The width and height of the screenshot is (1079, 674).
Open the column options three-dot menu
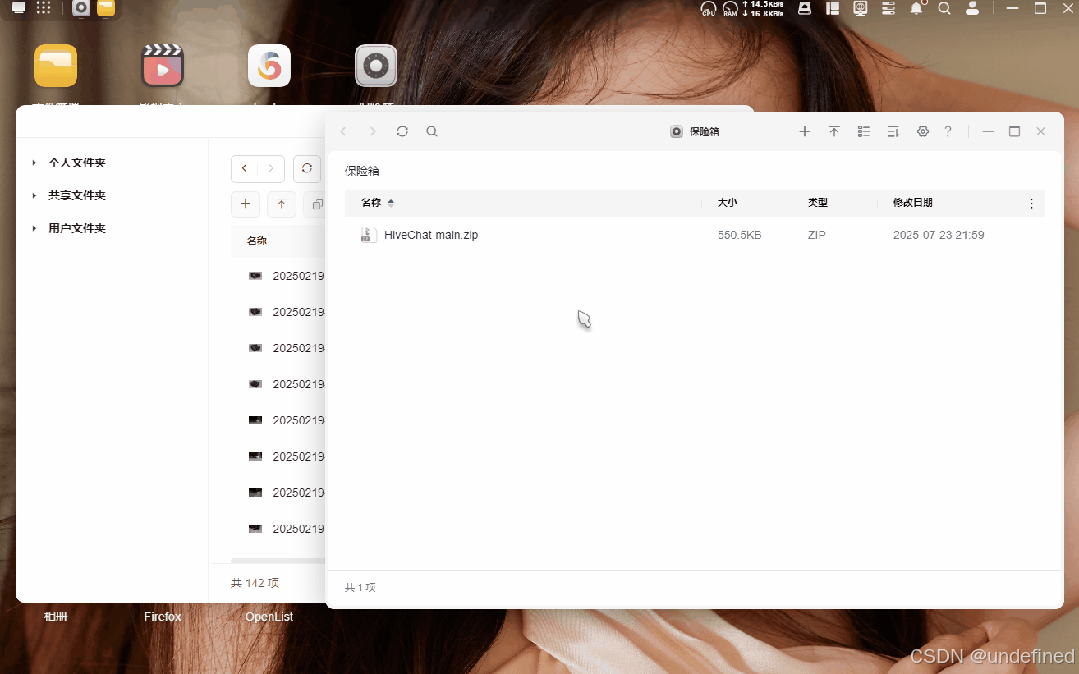click(1031, 203)
